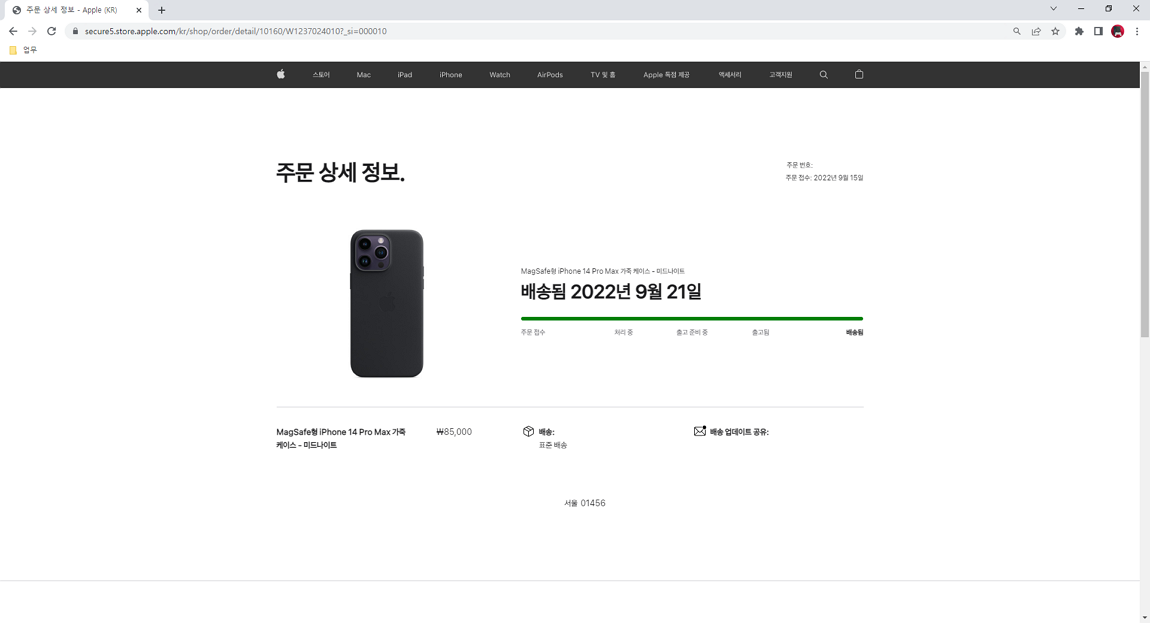Image resolution: width=1150 pixels, height=623 pixels.
Task: Click the zoom magnifier icon in the address bar
Action: click(x=1017, y=31)
